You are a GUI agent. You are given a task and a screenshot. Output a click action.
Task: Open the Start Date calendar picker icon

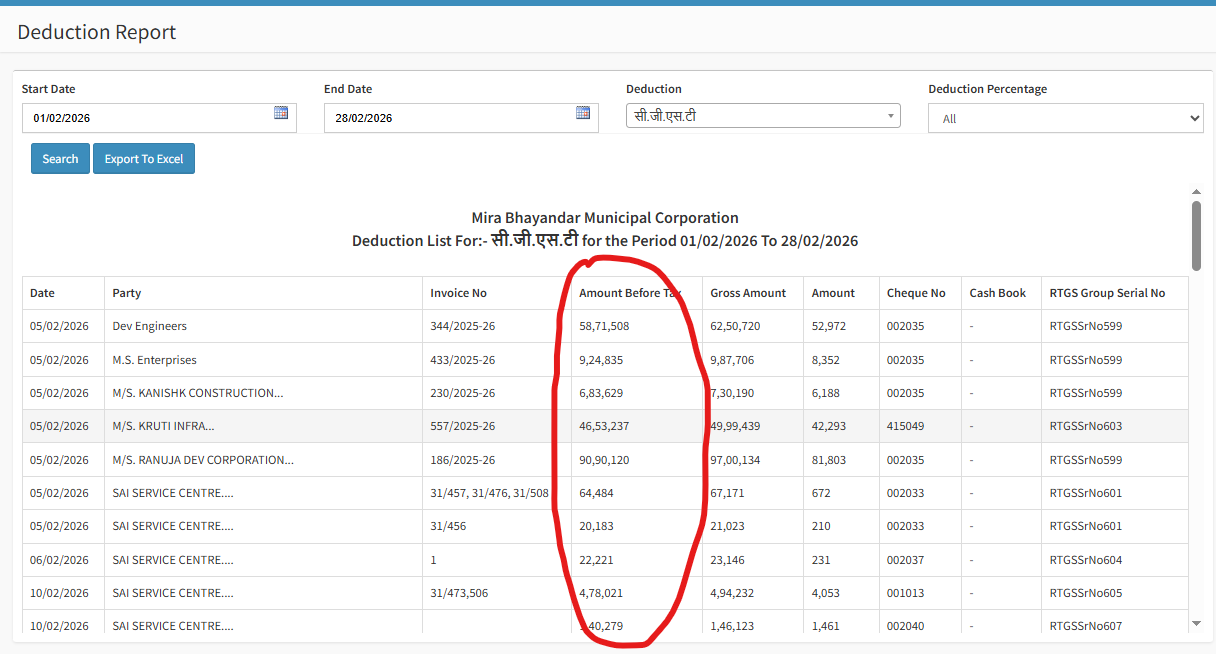[281, 113]
